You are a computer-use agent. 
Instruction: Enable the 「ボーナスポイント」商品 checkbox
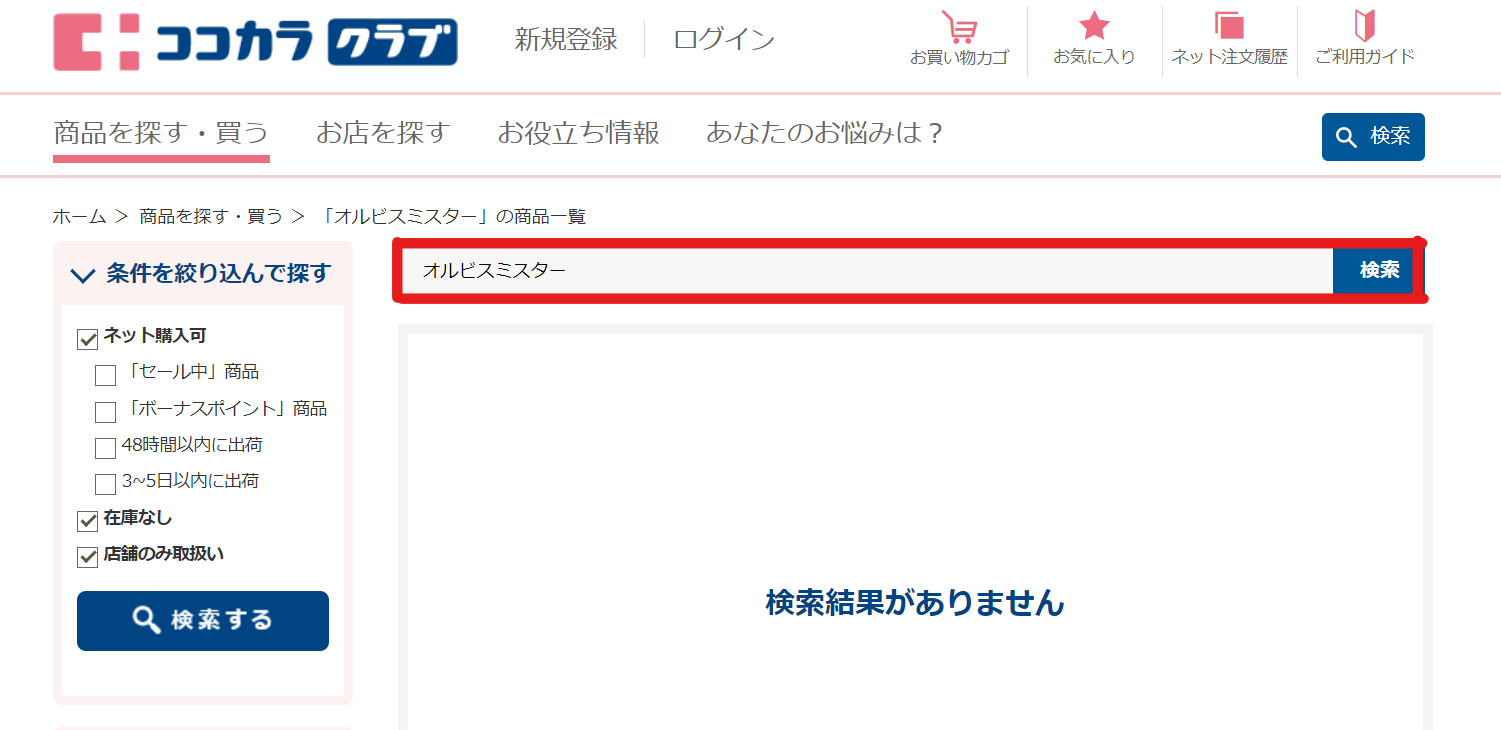click(x=105, y=412)
